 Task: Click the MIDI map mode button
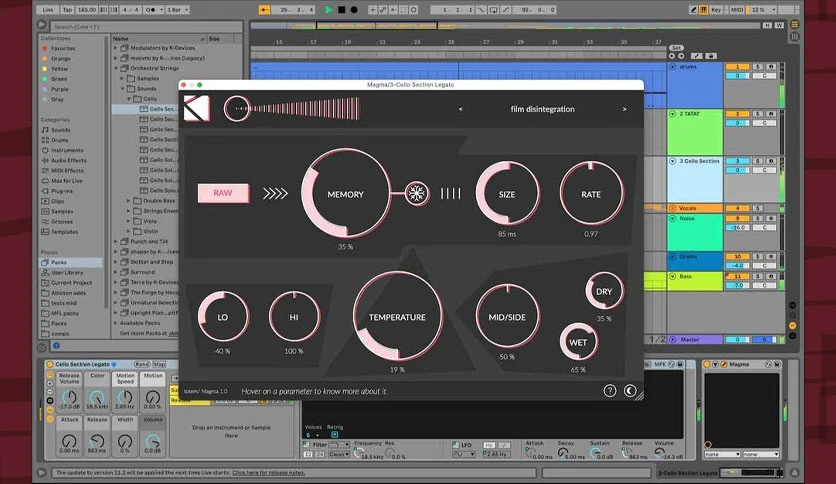[x=737, y=10]
